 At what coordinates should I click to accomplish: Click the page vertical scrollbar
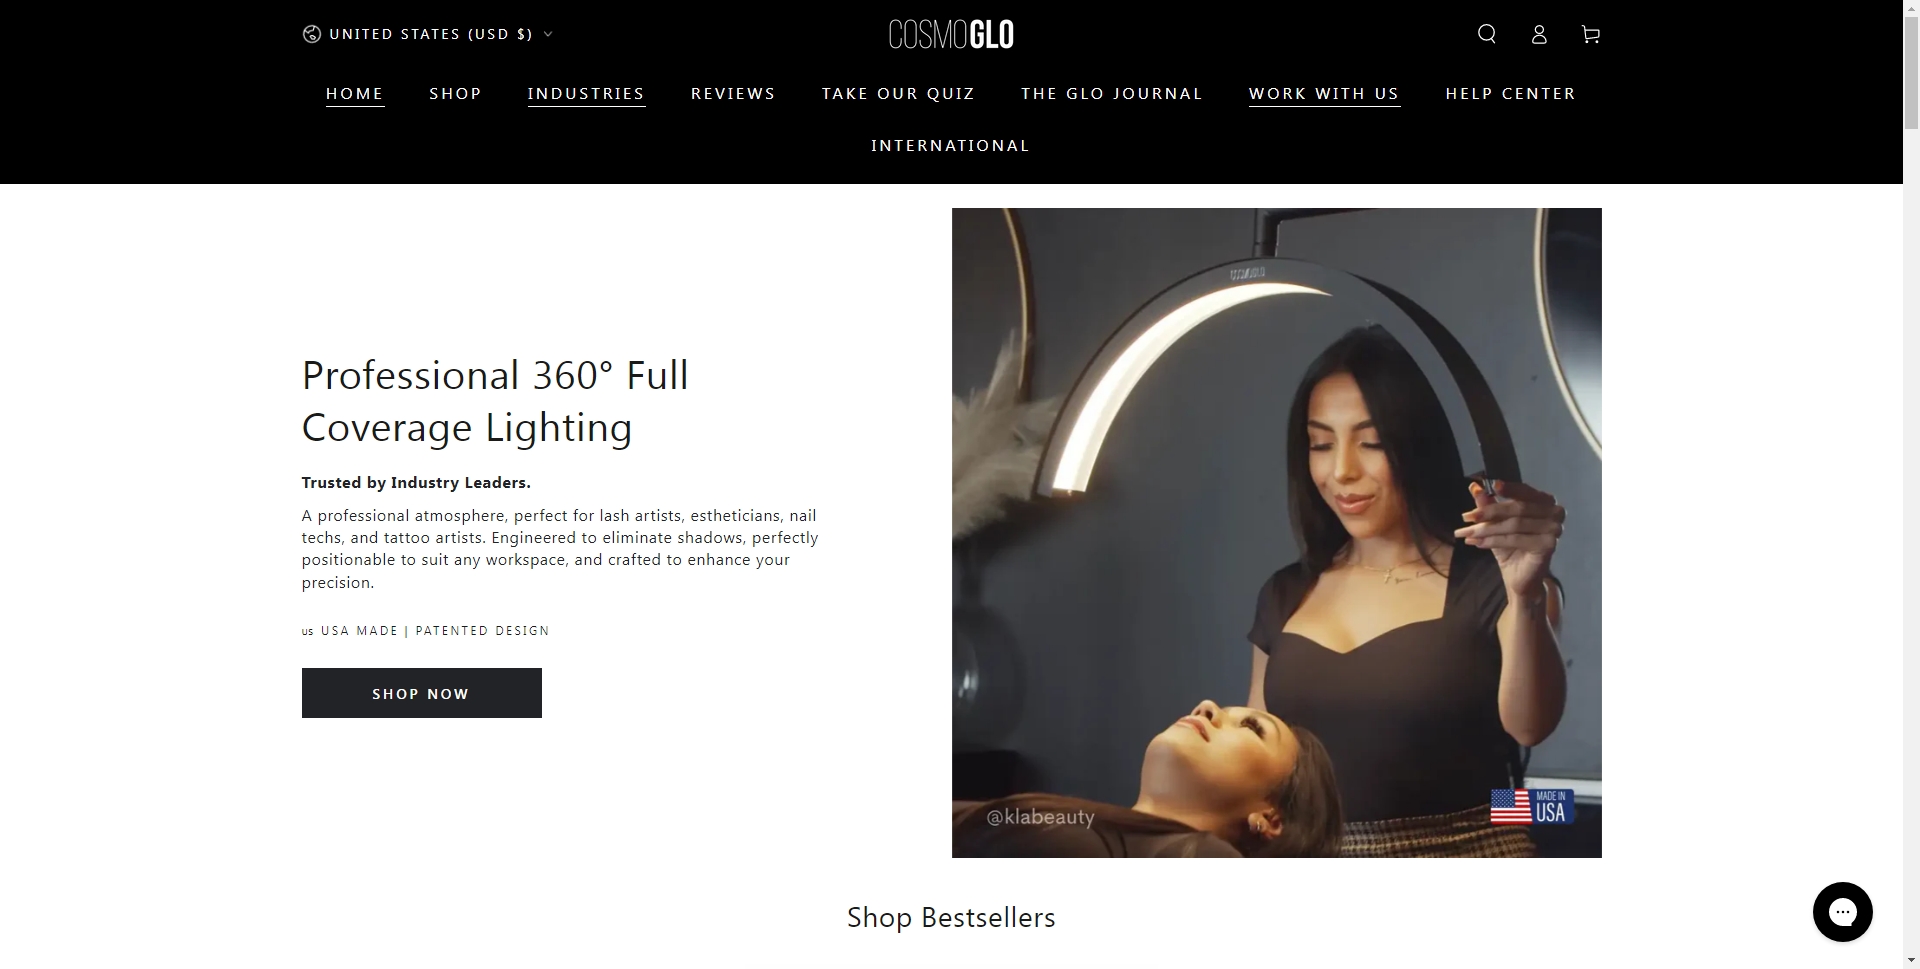(1911, 484)
